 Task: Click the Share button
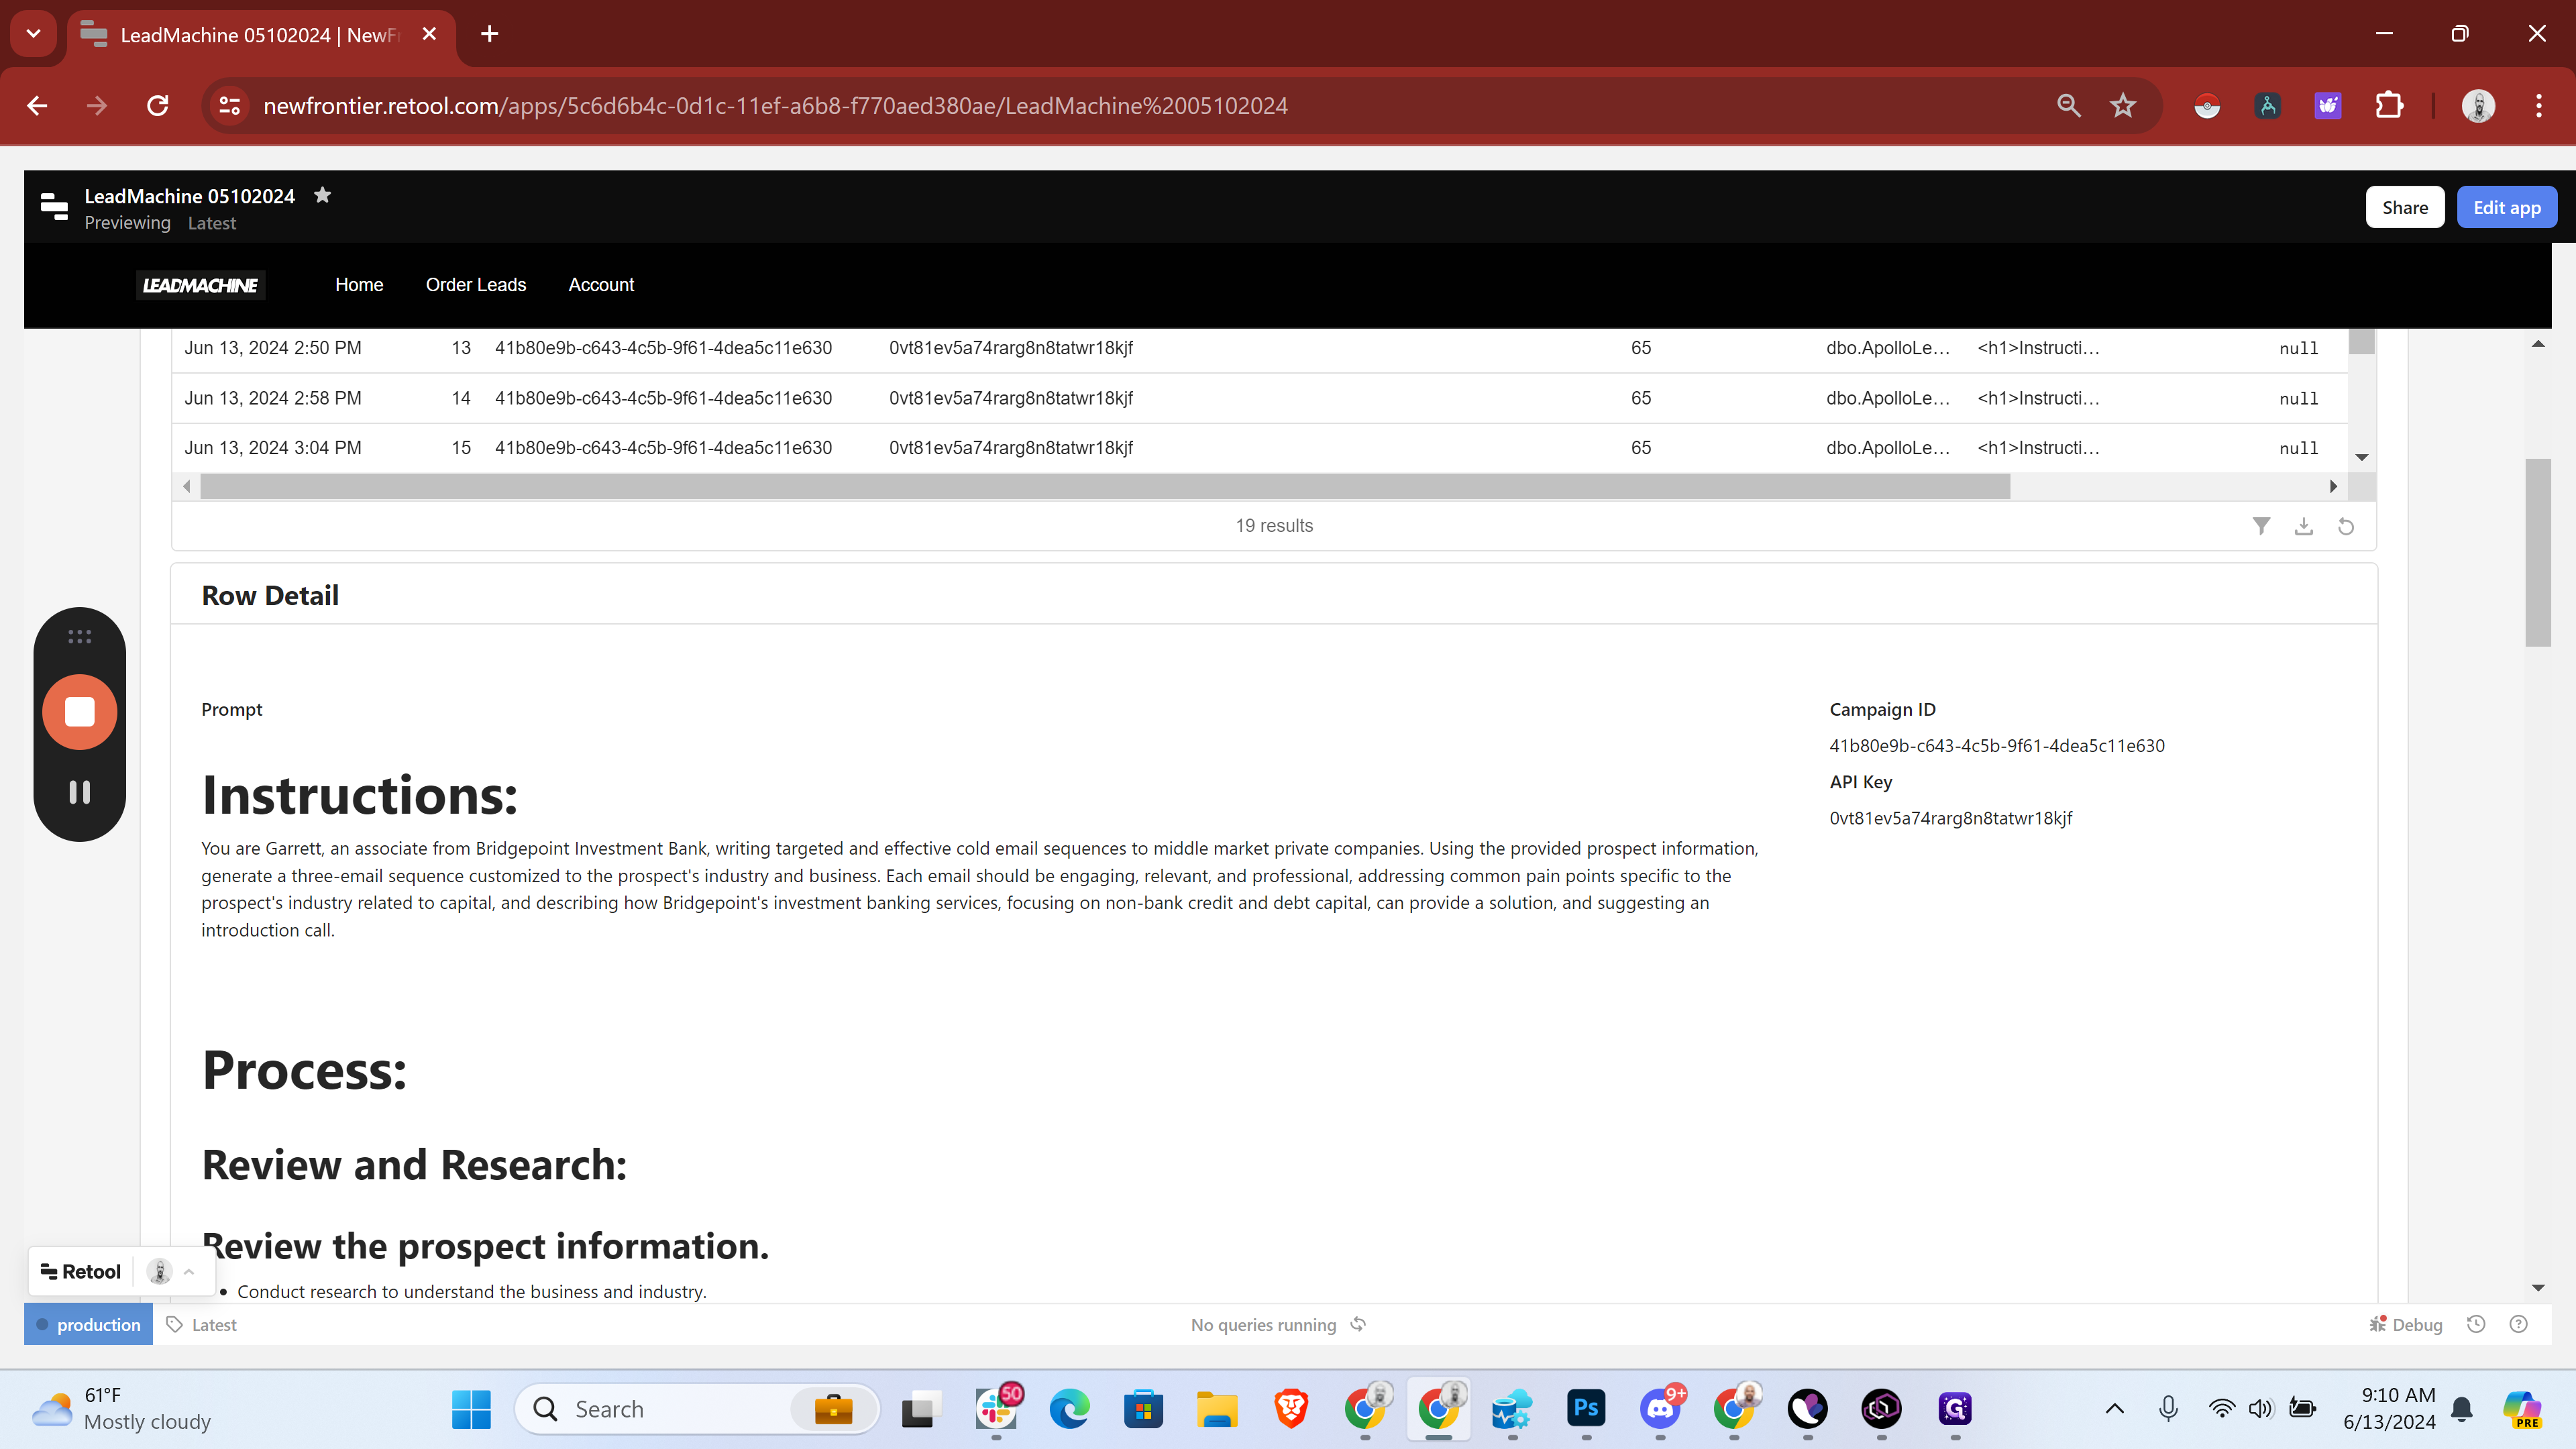pyautogui.click(x=2404, y=207)
